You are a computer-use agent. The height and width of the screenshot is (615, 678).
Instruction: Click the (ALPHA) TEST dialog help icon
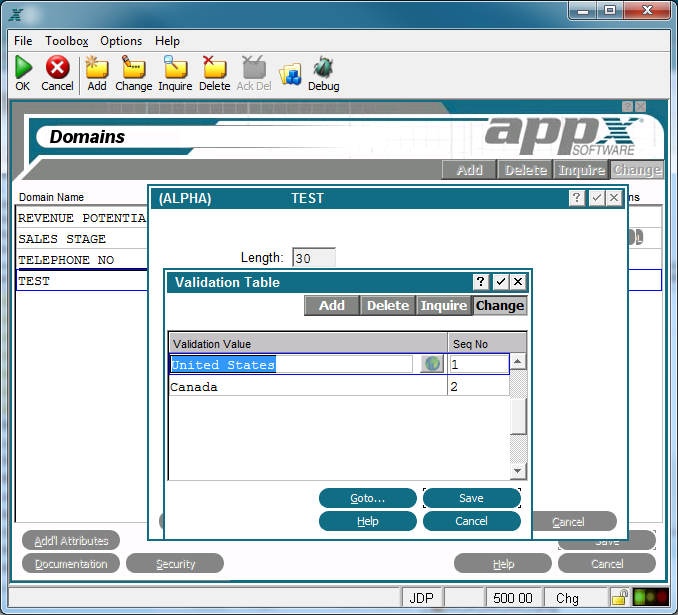pyautogui.click(x=576, y=198)
